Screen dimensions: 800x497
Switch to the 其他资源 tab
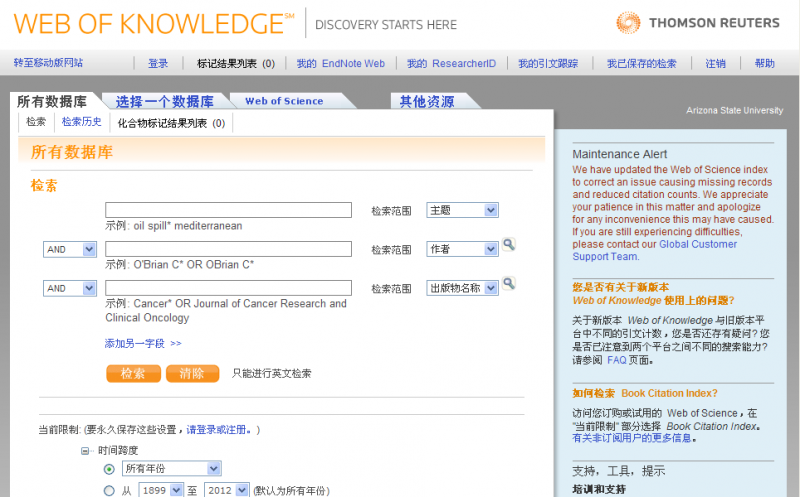[427, 102]
